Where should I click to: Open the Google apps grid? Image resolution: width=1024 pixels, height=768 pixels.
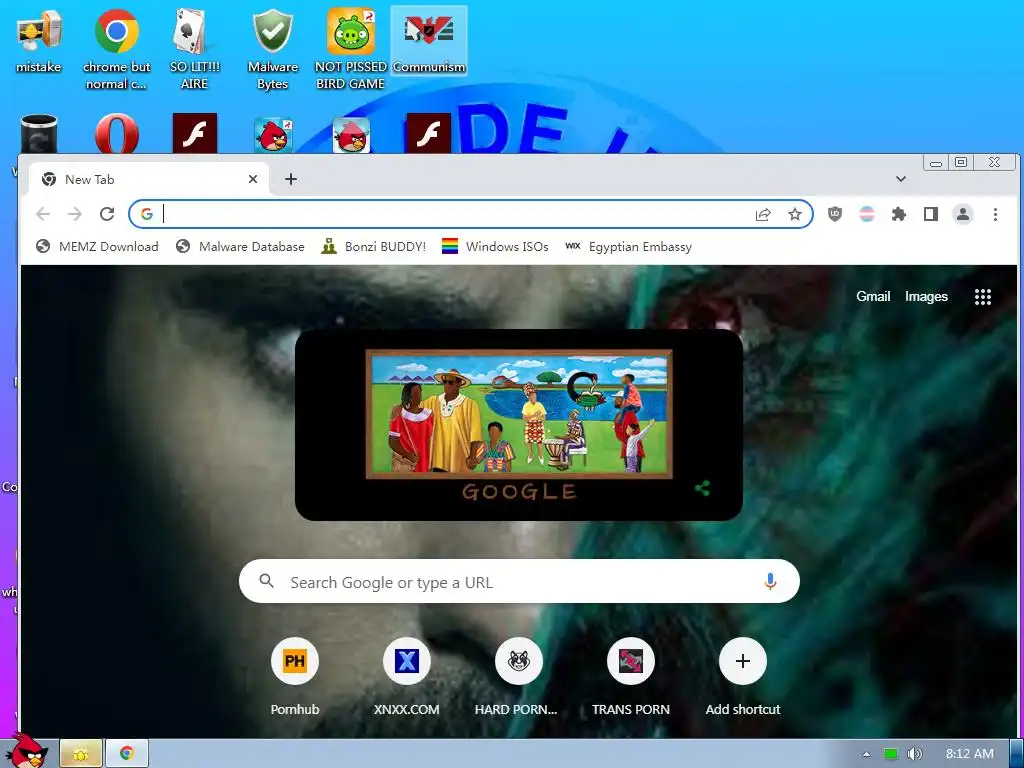983,297
